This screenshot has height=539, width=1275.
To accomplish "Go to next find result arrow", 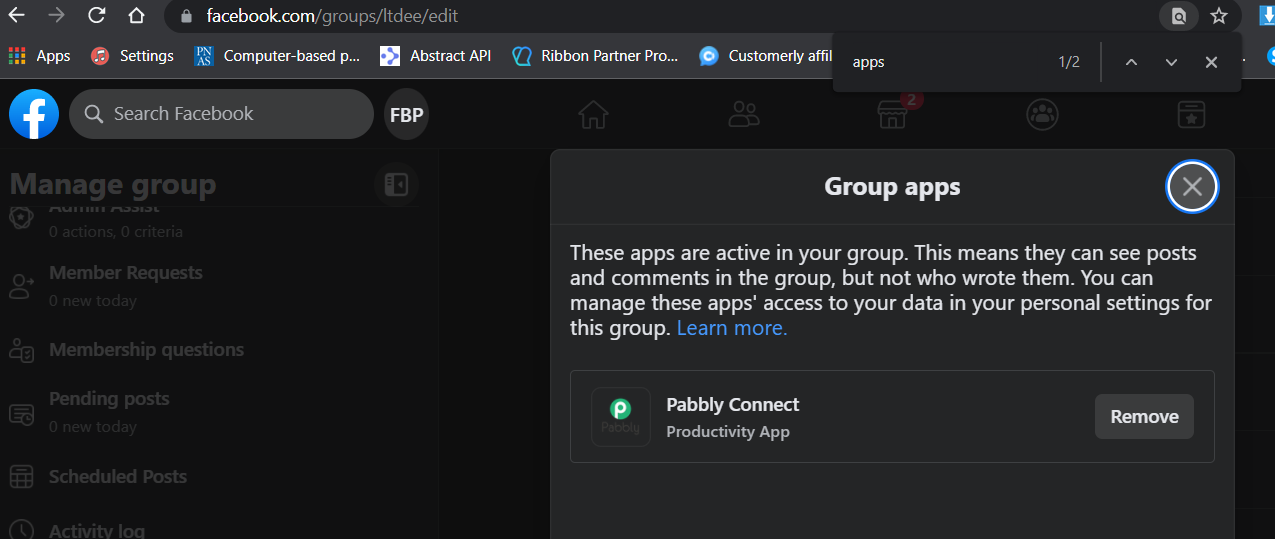I will click(1171, 62).
